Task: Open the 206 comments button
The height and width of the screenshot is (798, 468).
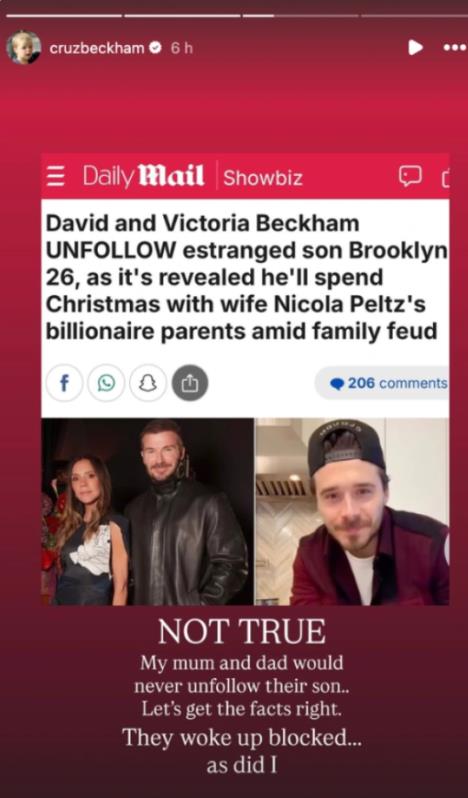Action: point(383,383)
